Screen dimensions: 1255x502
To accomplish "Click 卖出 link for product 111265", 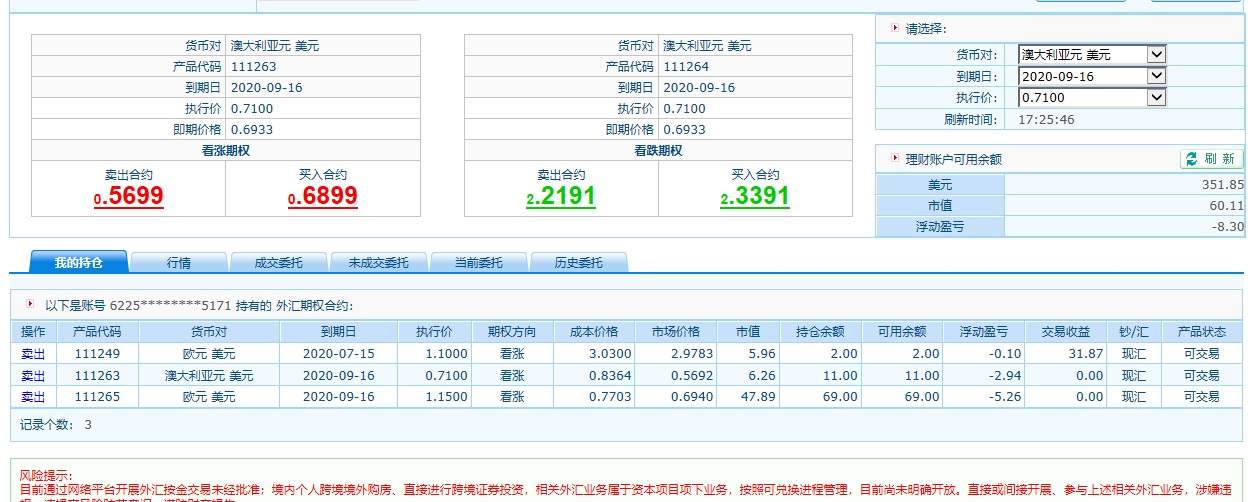I will pyautogui.click(x=33, y=397).
